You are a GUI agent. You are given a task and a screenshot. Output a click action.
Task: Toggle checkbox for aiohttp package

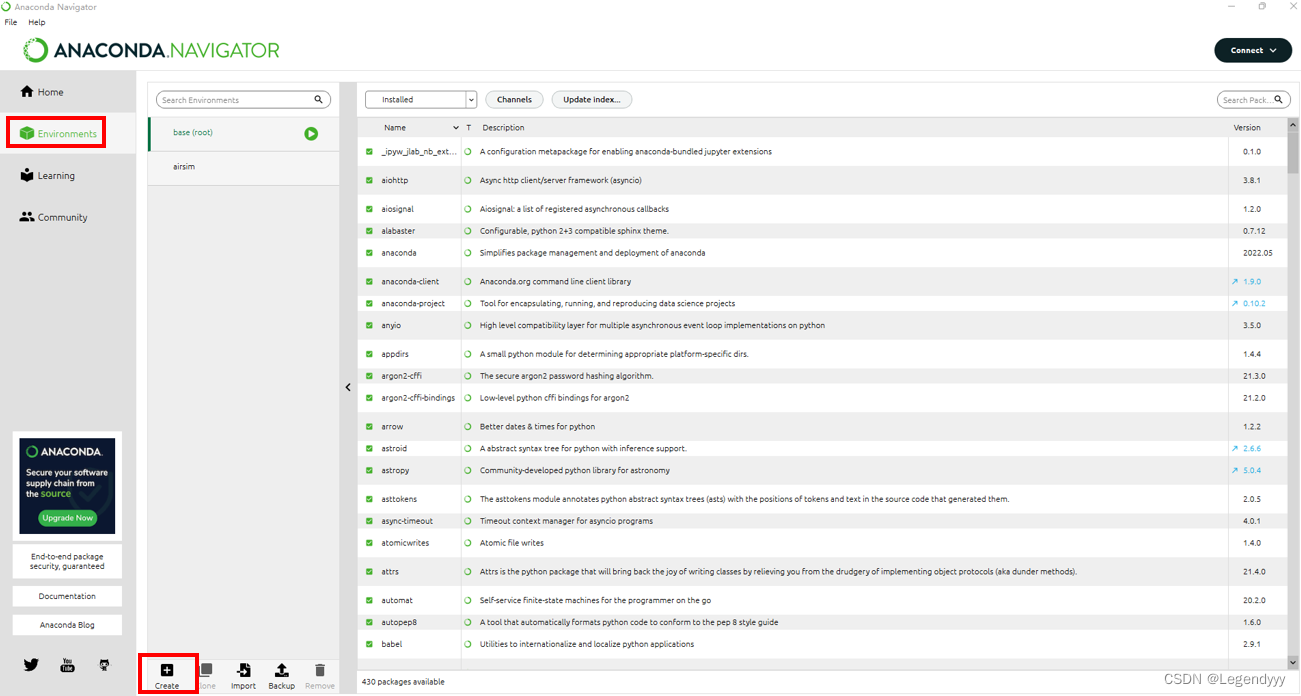click(369, 181)
